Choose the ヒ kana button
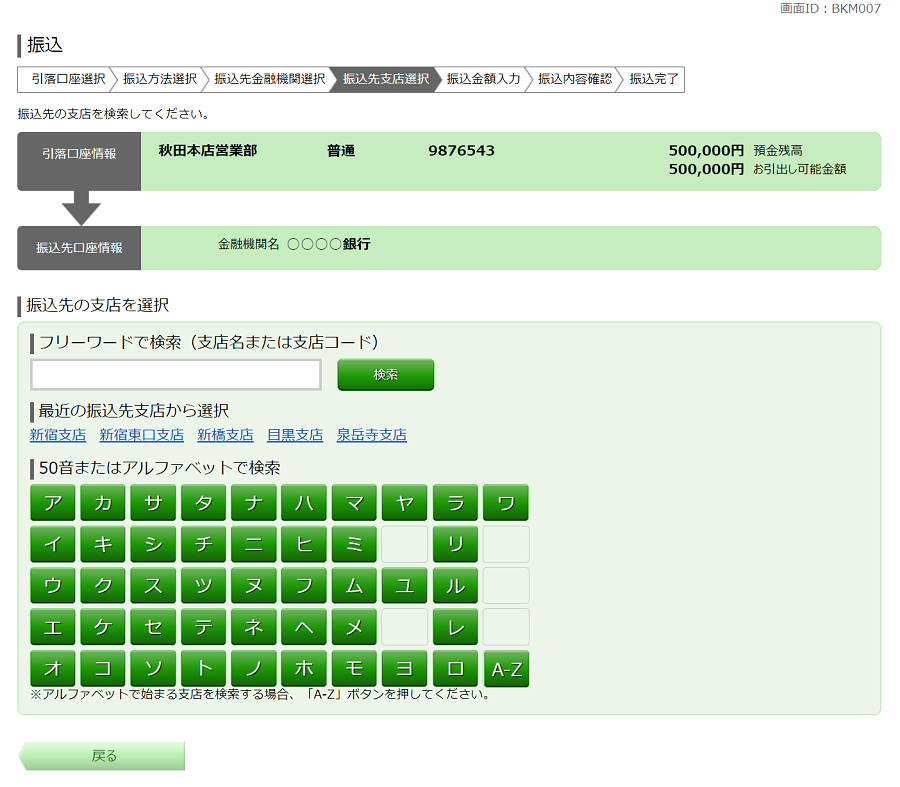Viewport: 900px width, 787px height. (x=304, y=544)
